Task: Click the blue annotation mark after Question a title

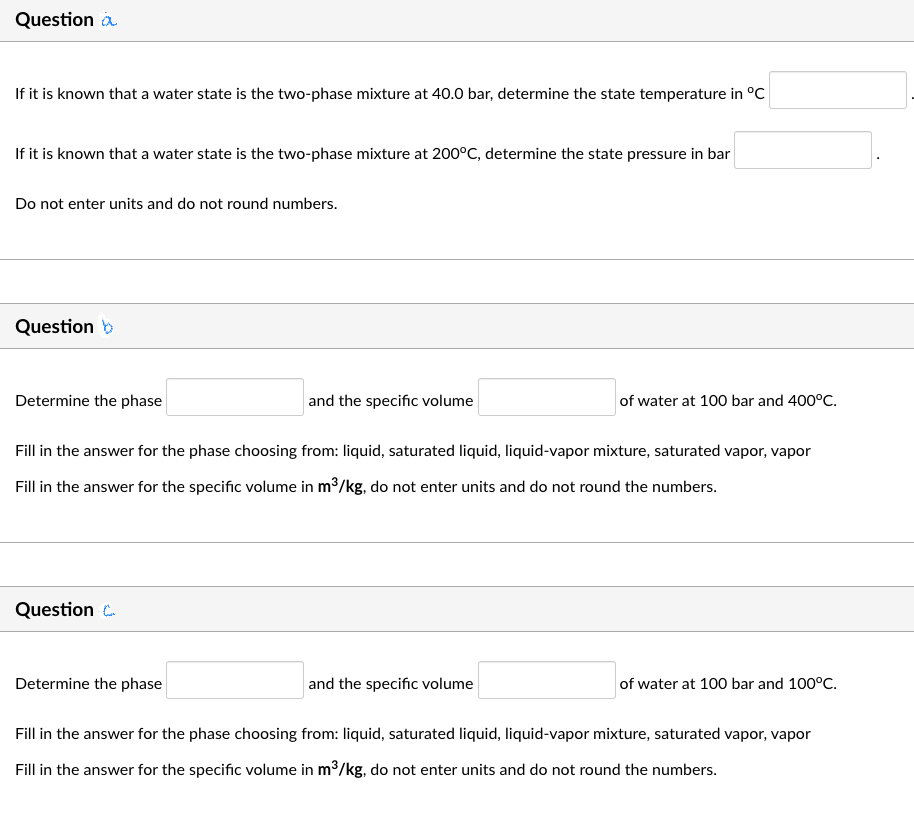Action: click(x=108, y=19)
